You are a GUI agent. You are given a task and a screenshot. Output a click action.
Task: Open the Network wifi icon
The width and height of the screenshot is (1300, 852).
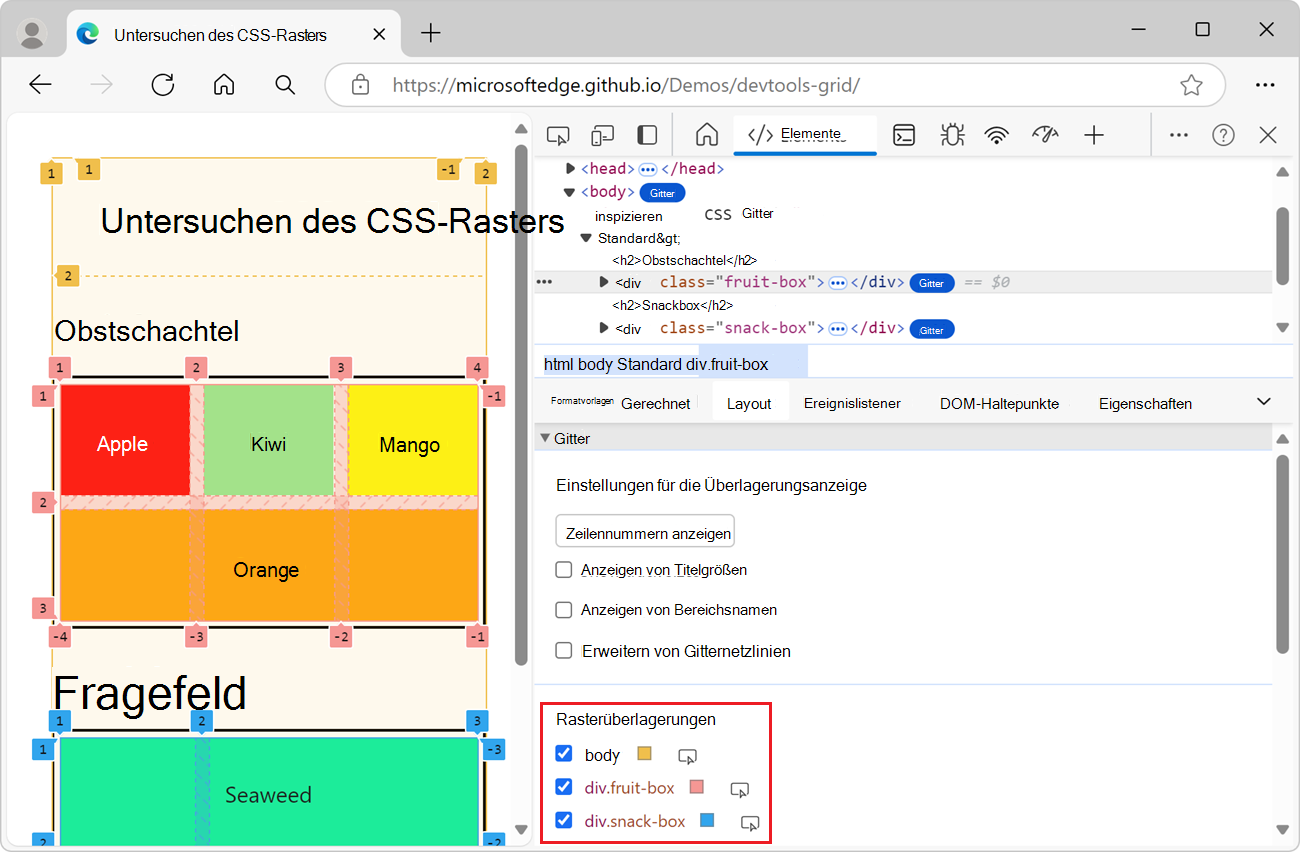click(996, 135)
